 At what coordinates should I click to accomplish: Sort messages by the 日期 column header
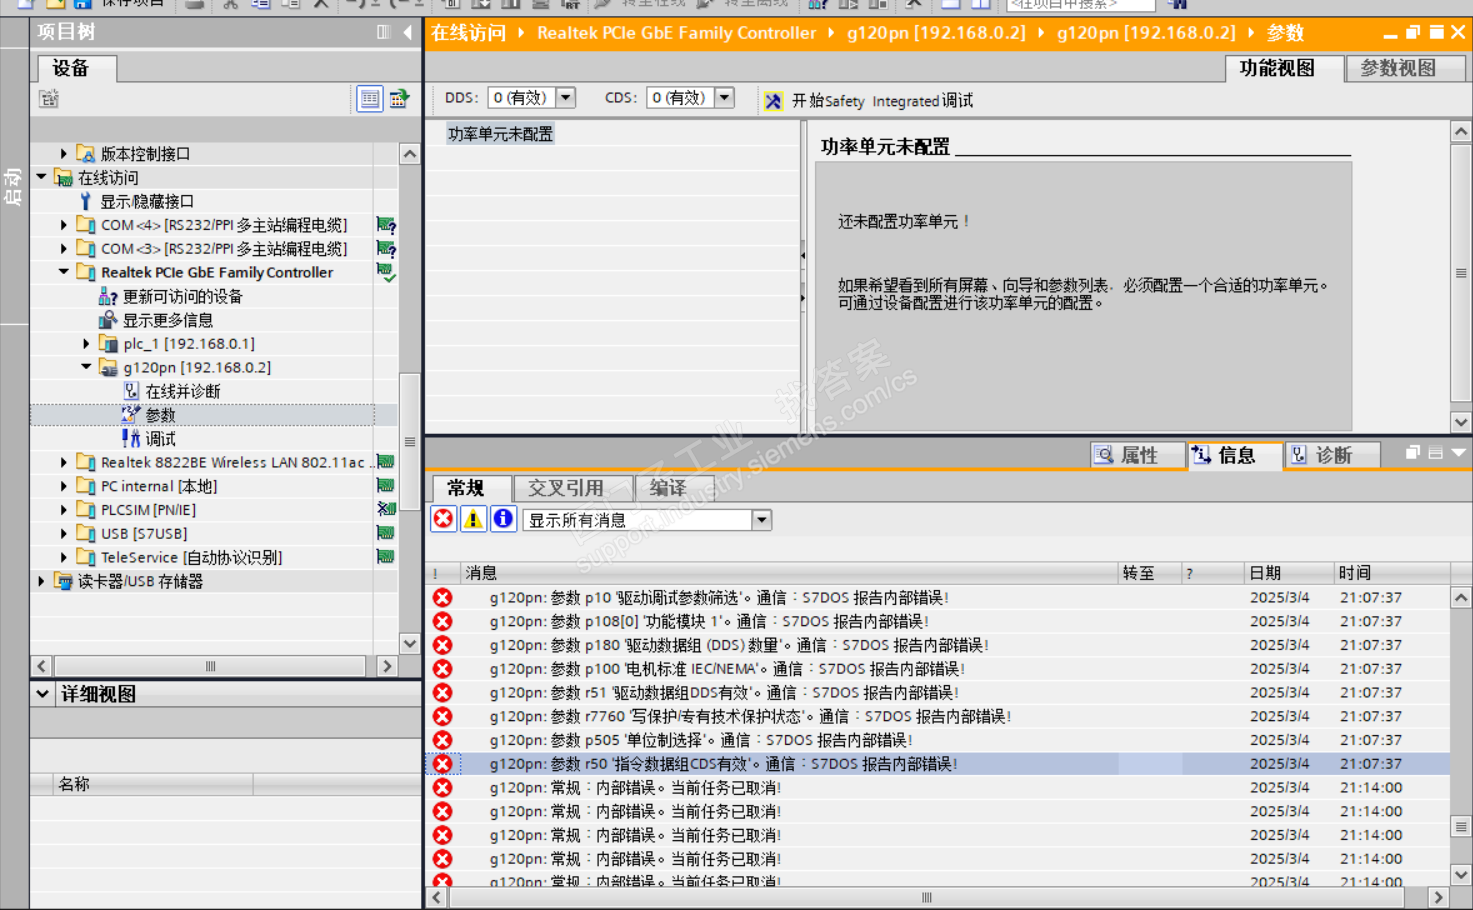pyautogui.click(x=1288, y=573)
